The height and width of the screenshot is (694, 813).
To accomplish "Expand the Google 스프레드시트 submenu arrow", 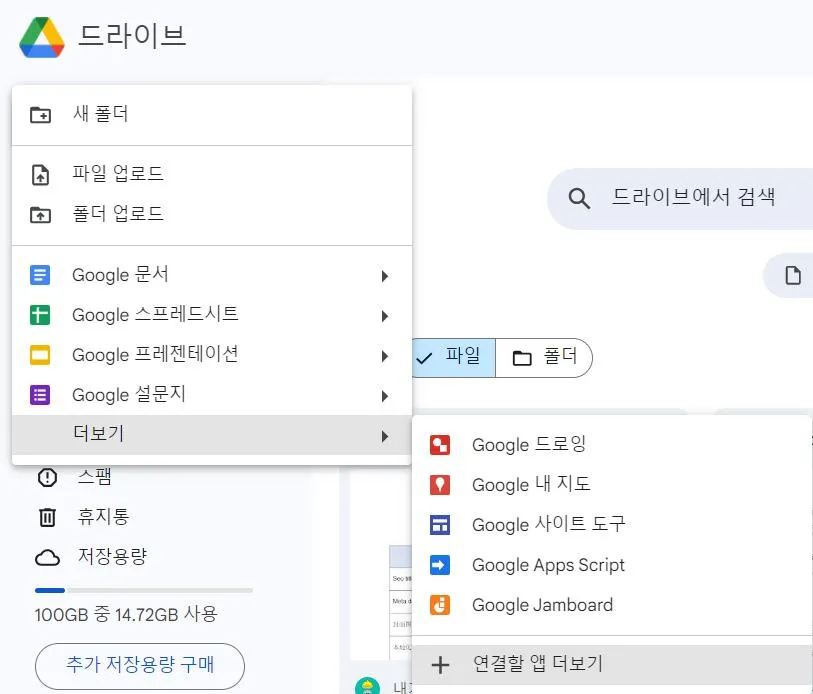I will click(385, 316).
